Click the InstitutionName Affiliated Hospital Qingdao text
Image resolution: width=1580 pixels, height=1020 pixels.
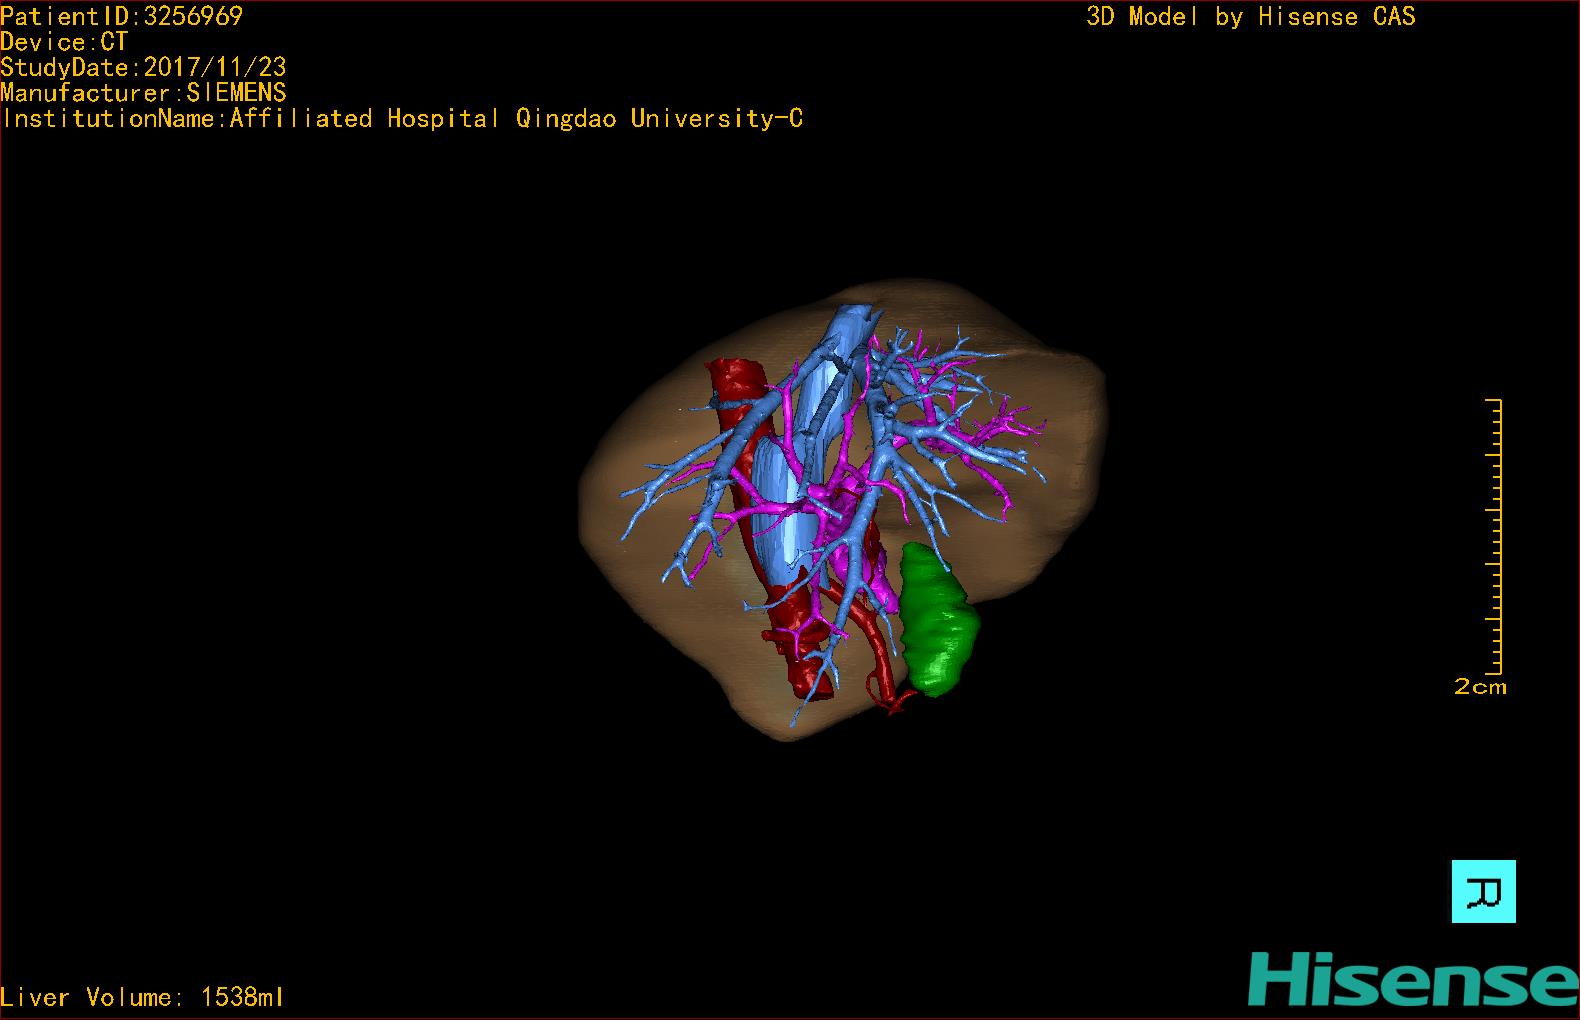pos(402,119)
